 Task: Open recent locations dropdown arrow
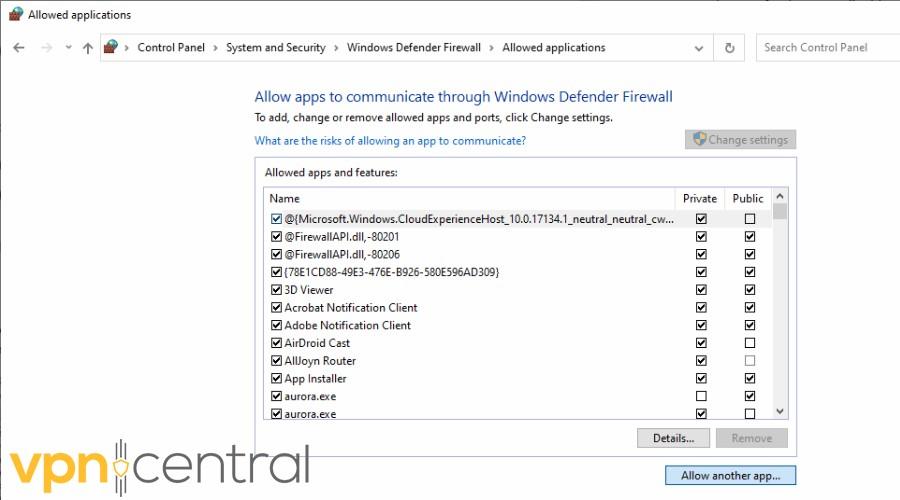68,48
